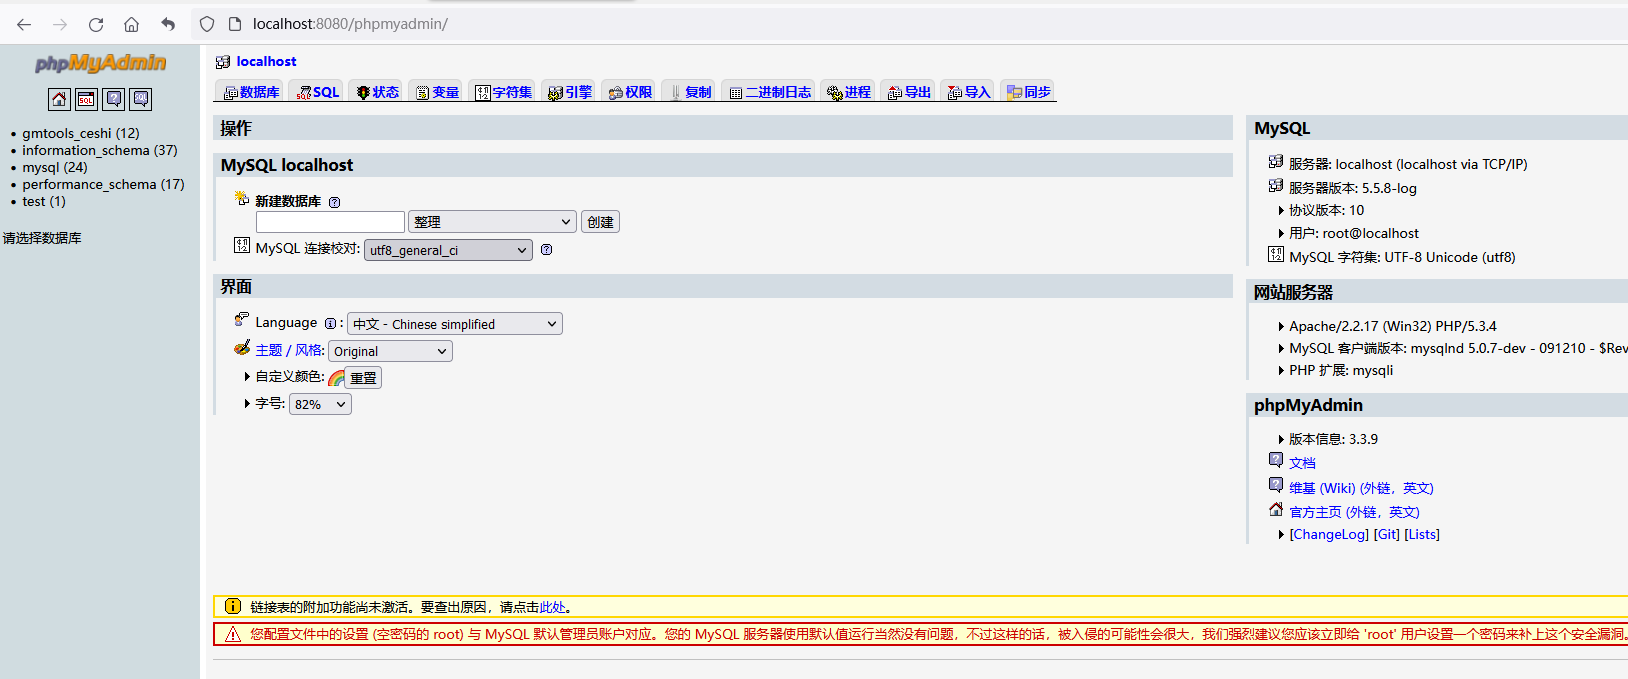Click the new database star icon
Viewport: 1628px width, 679px height.
(x=242, y=198)
